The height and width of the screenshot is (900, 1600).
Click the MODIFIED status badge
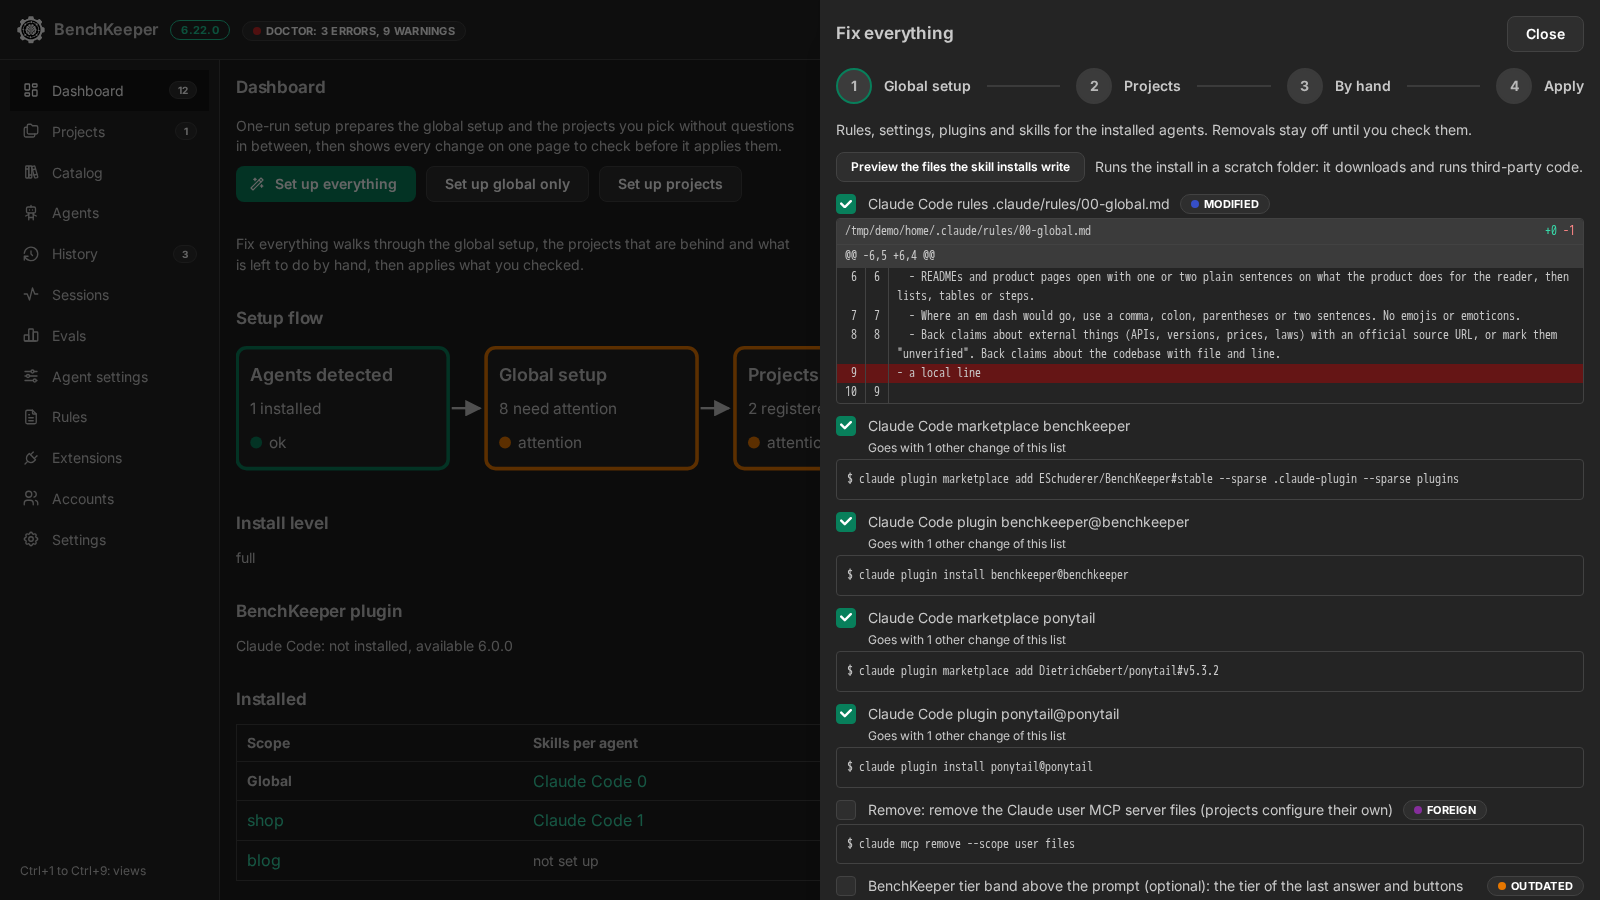(1225, 204)
